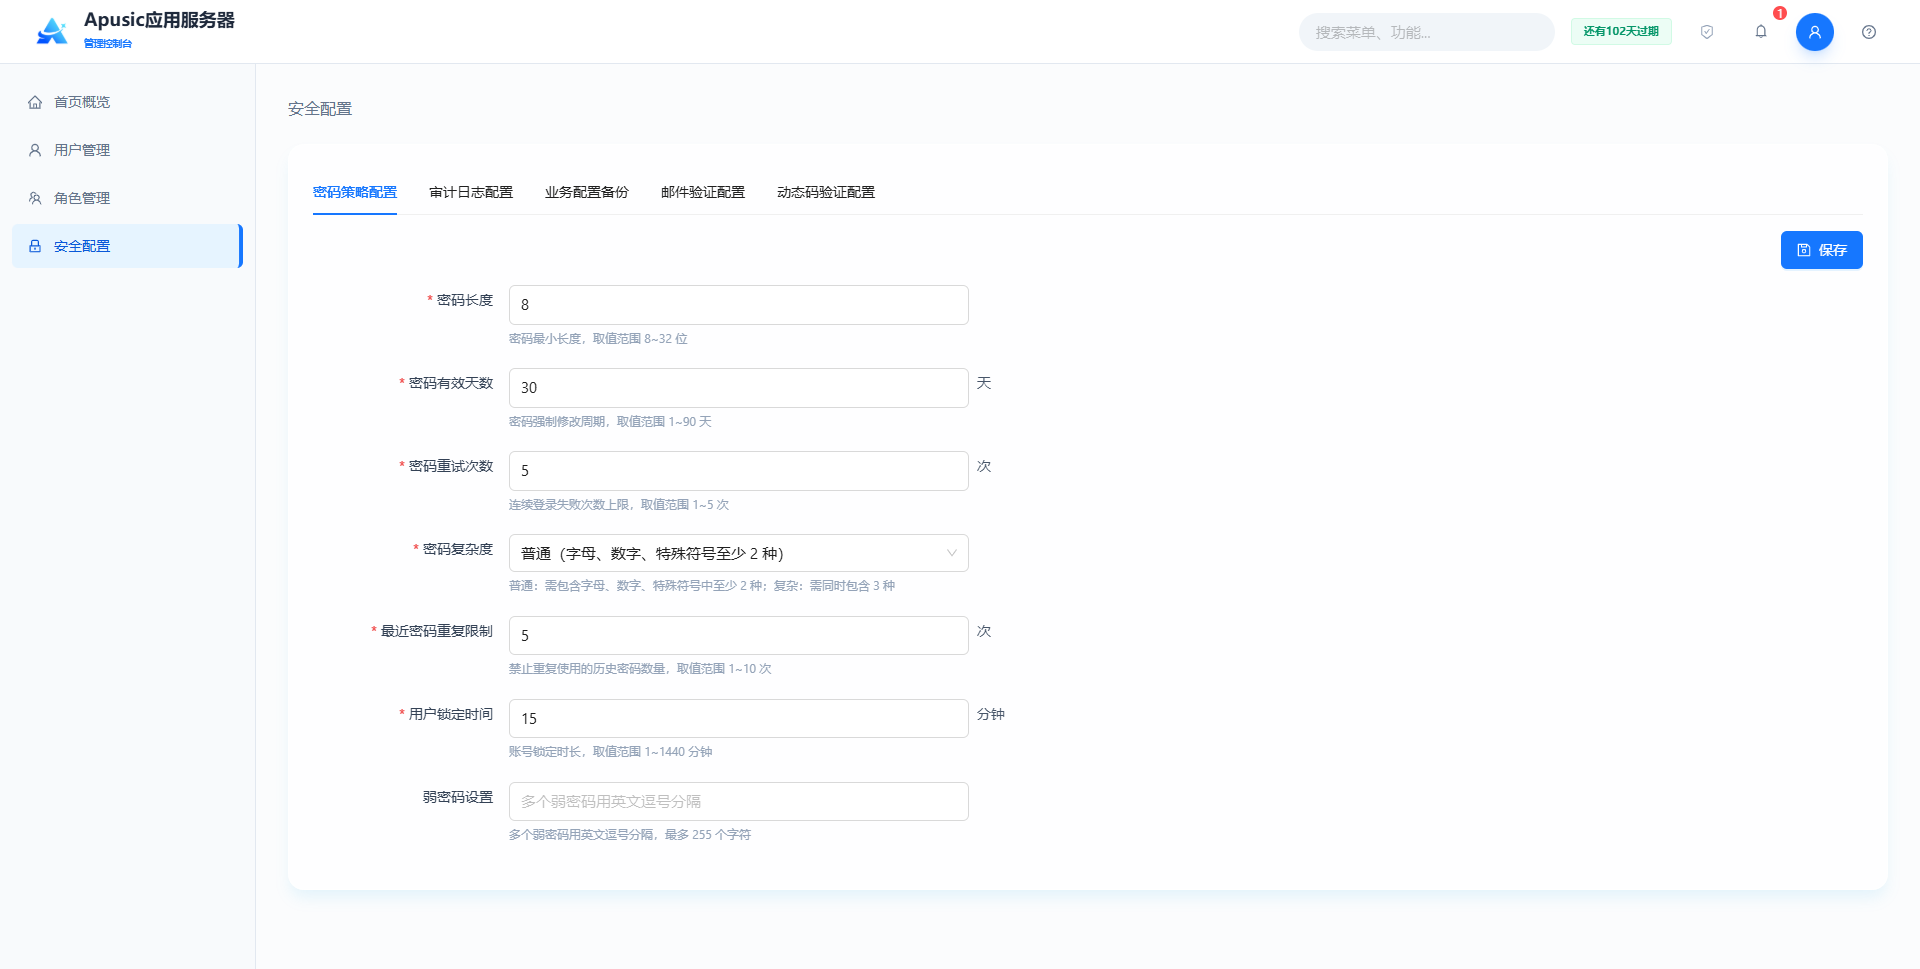This screenshot has height=969, width=1920.
Task: Click hint text 多个弱密码用英文逗号分隔，最多 255 个字符
Action: 630,835
